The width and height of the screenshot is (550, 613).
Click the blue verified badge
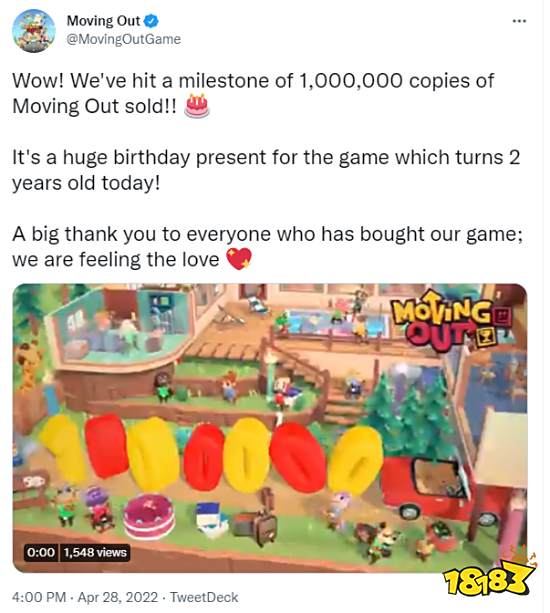point(151,21)
